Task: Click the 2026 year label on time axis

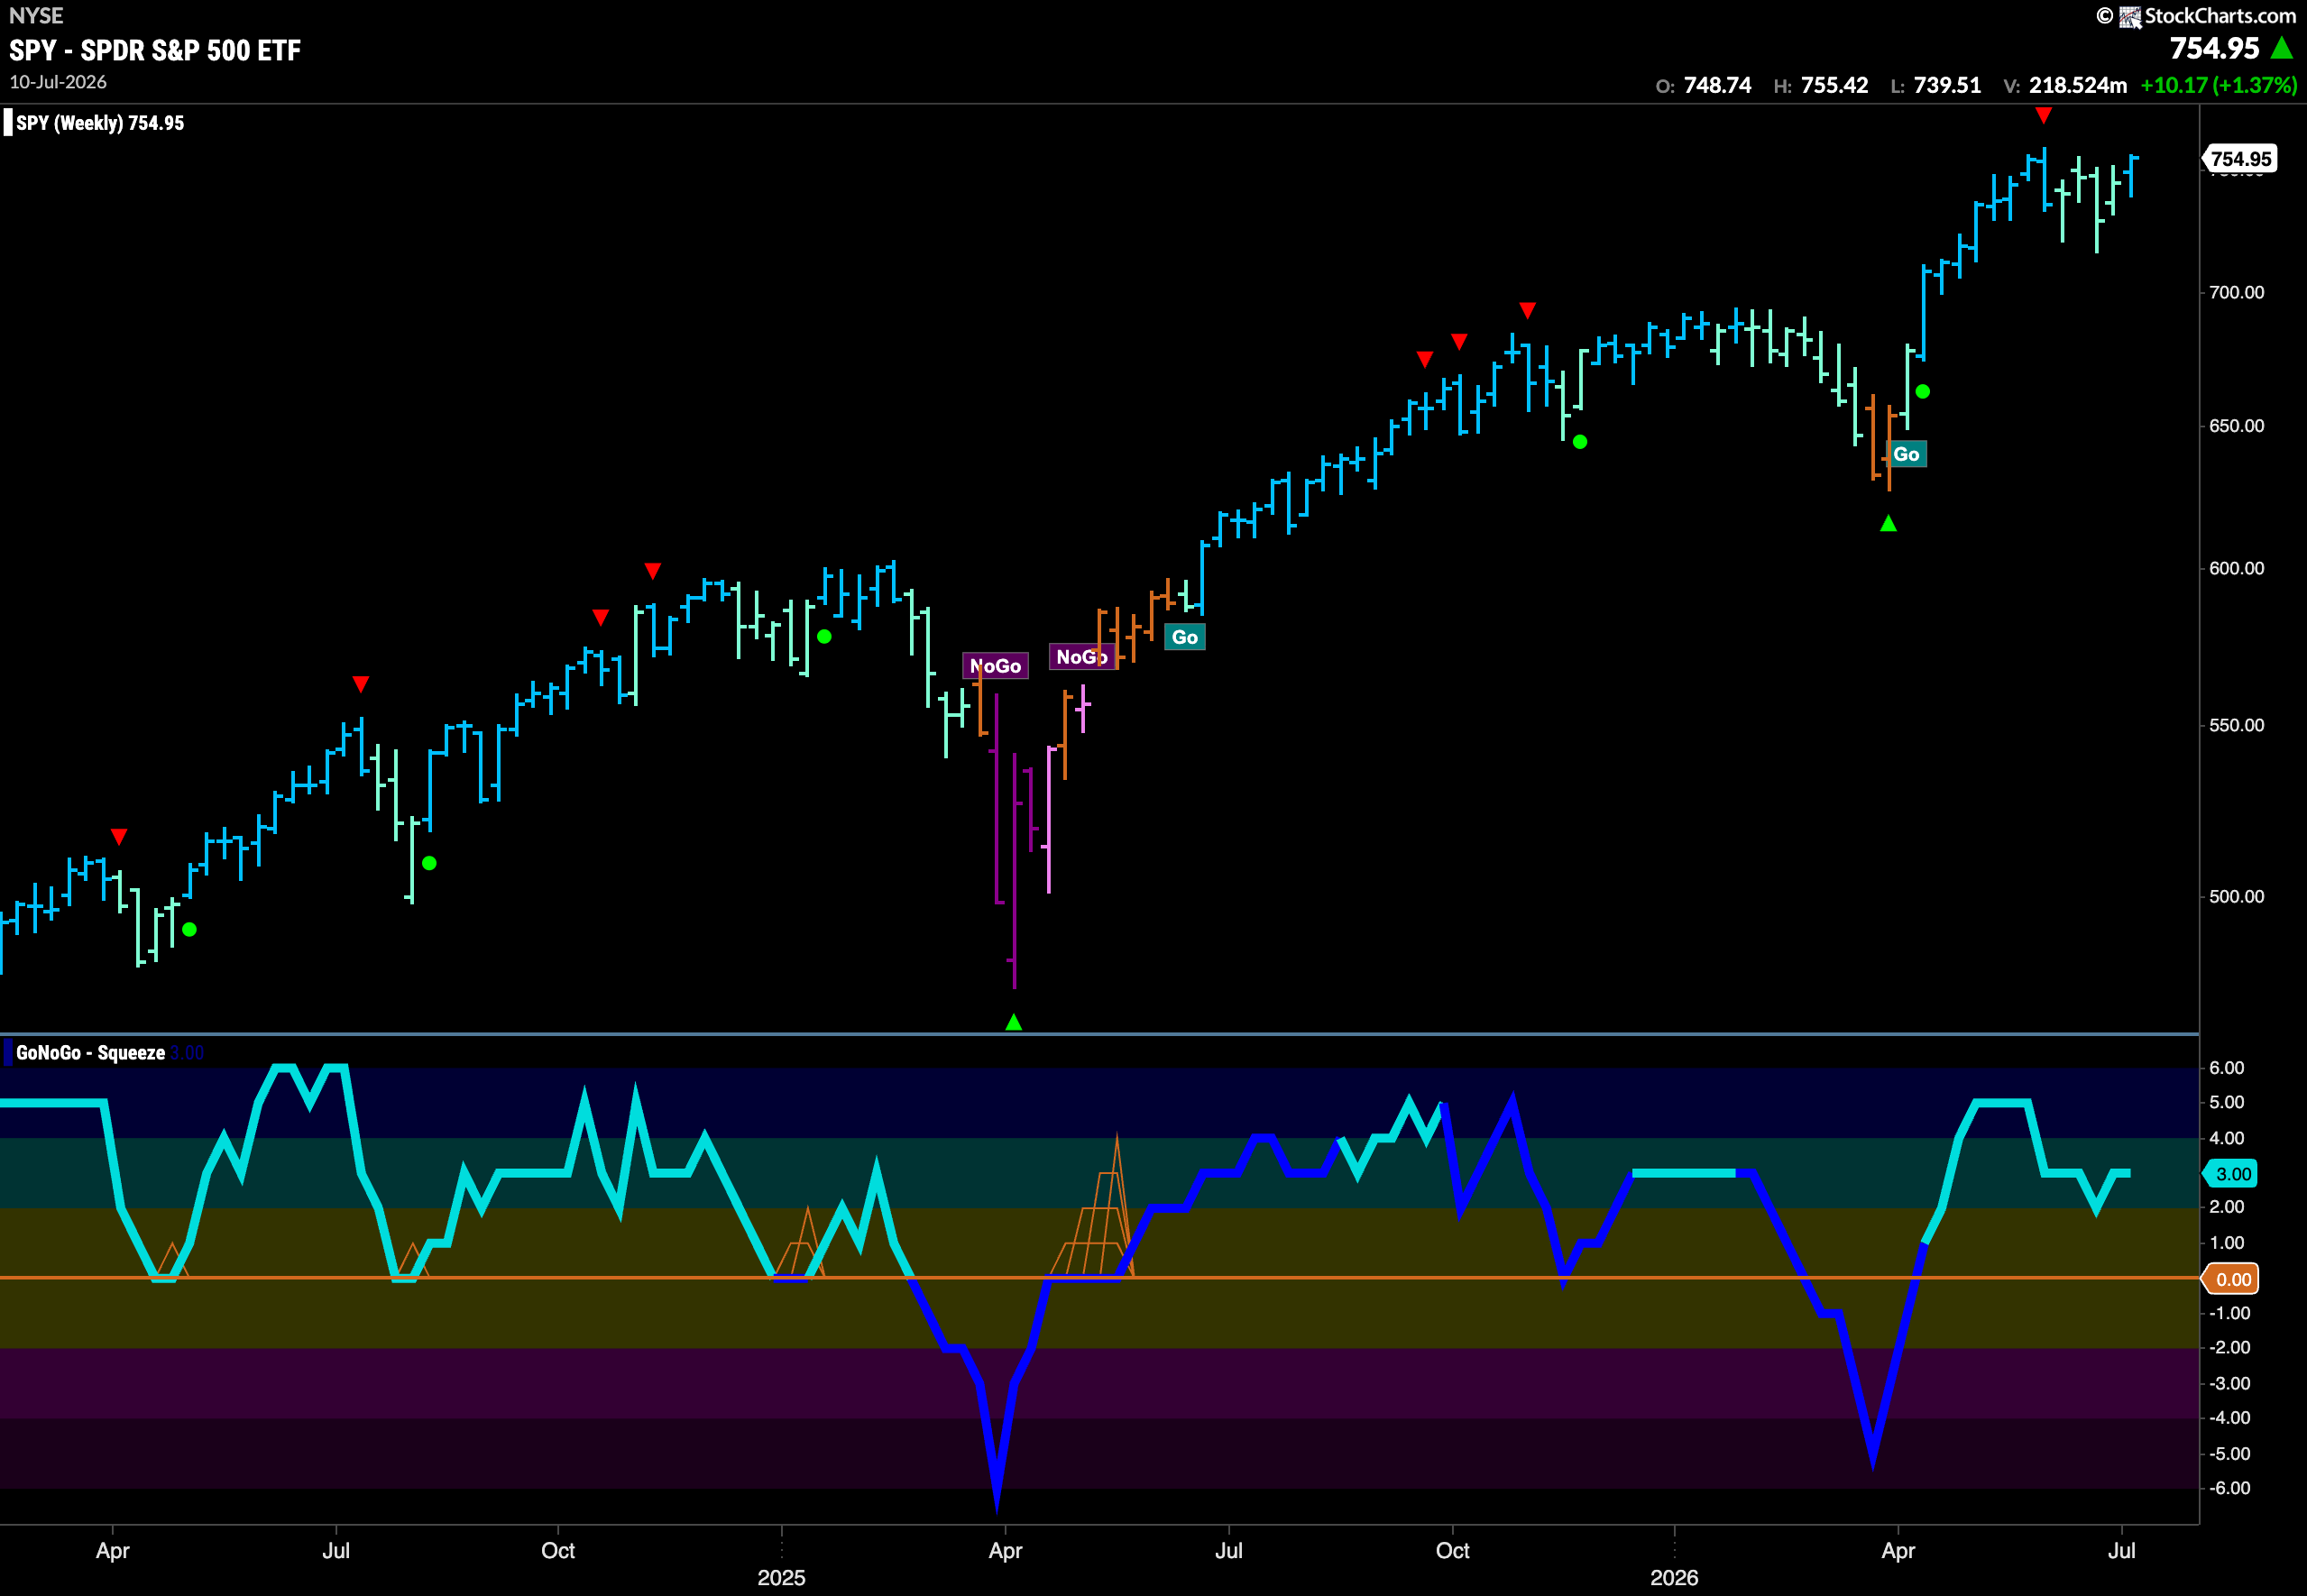Action: 1674,1578
